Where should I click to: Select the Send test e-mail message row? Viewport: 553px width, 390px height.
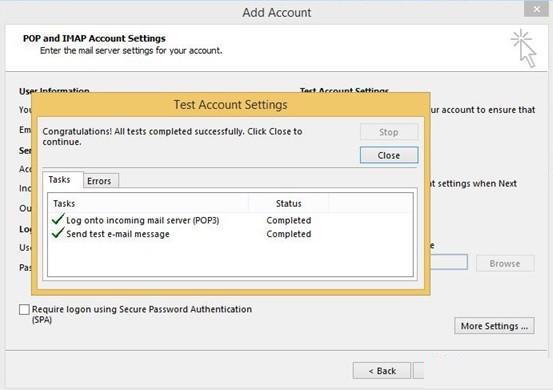point(230,234)
